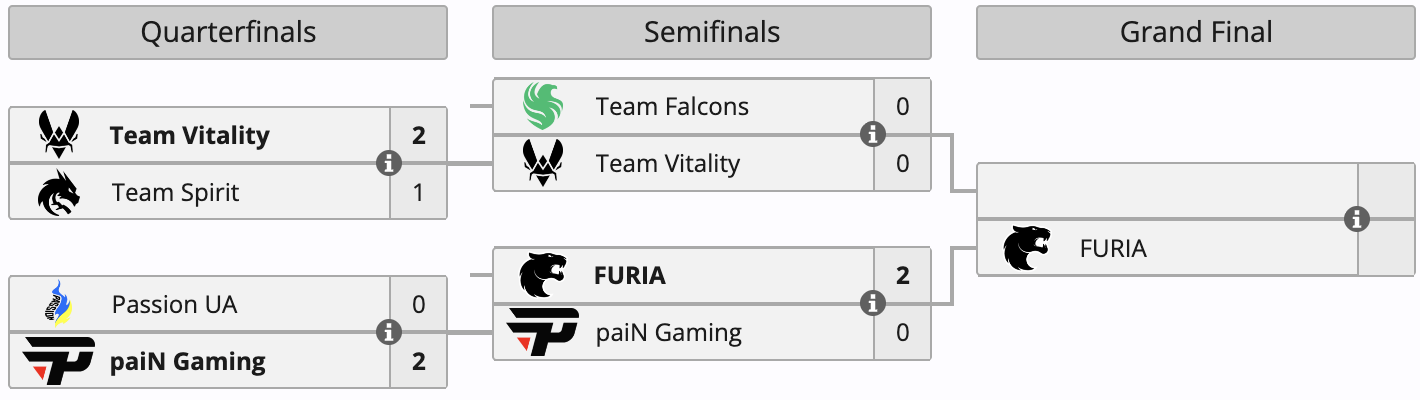This screenshot has width=1420, height=400.
Task: Open info for Vitality vs Spirit match
Action: point(389,163)
